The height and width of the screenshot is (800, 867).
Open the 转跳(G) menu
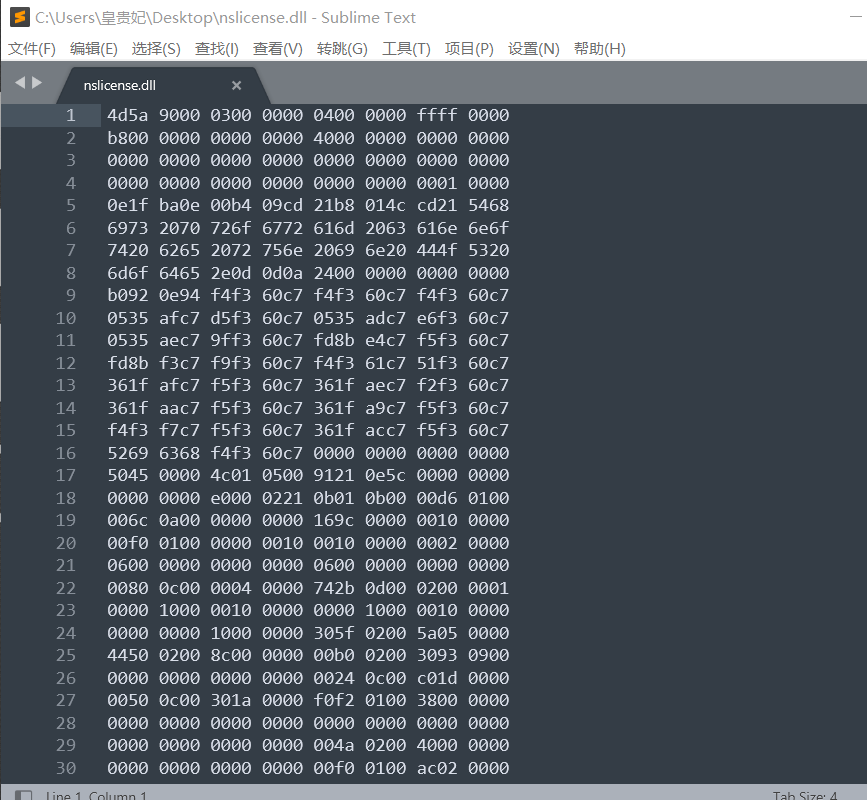(342, 49)
